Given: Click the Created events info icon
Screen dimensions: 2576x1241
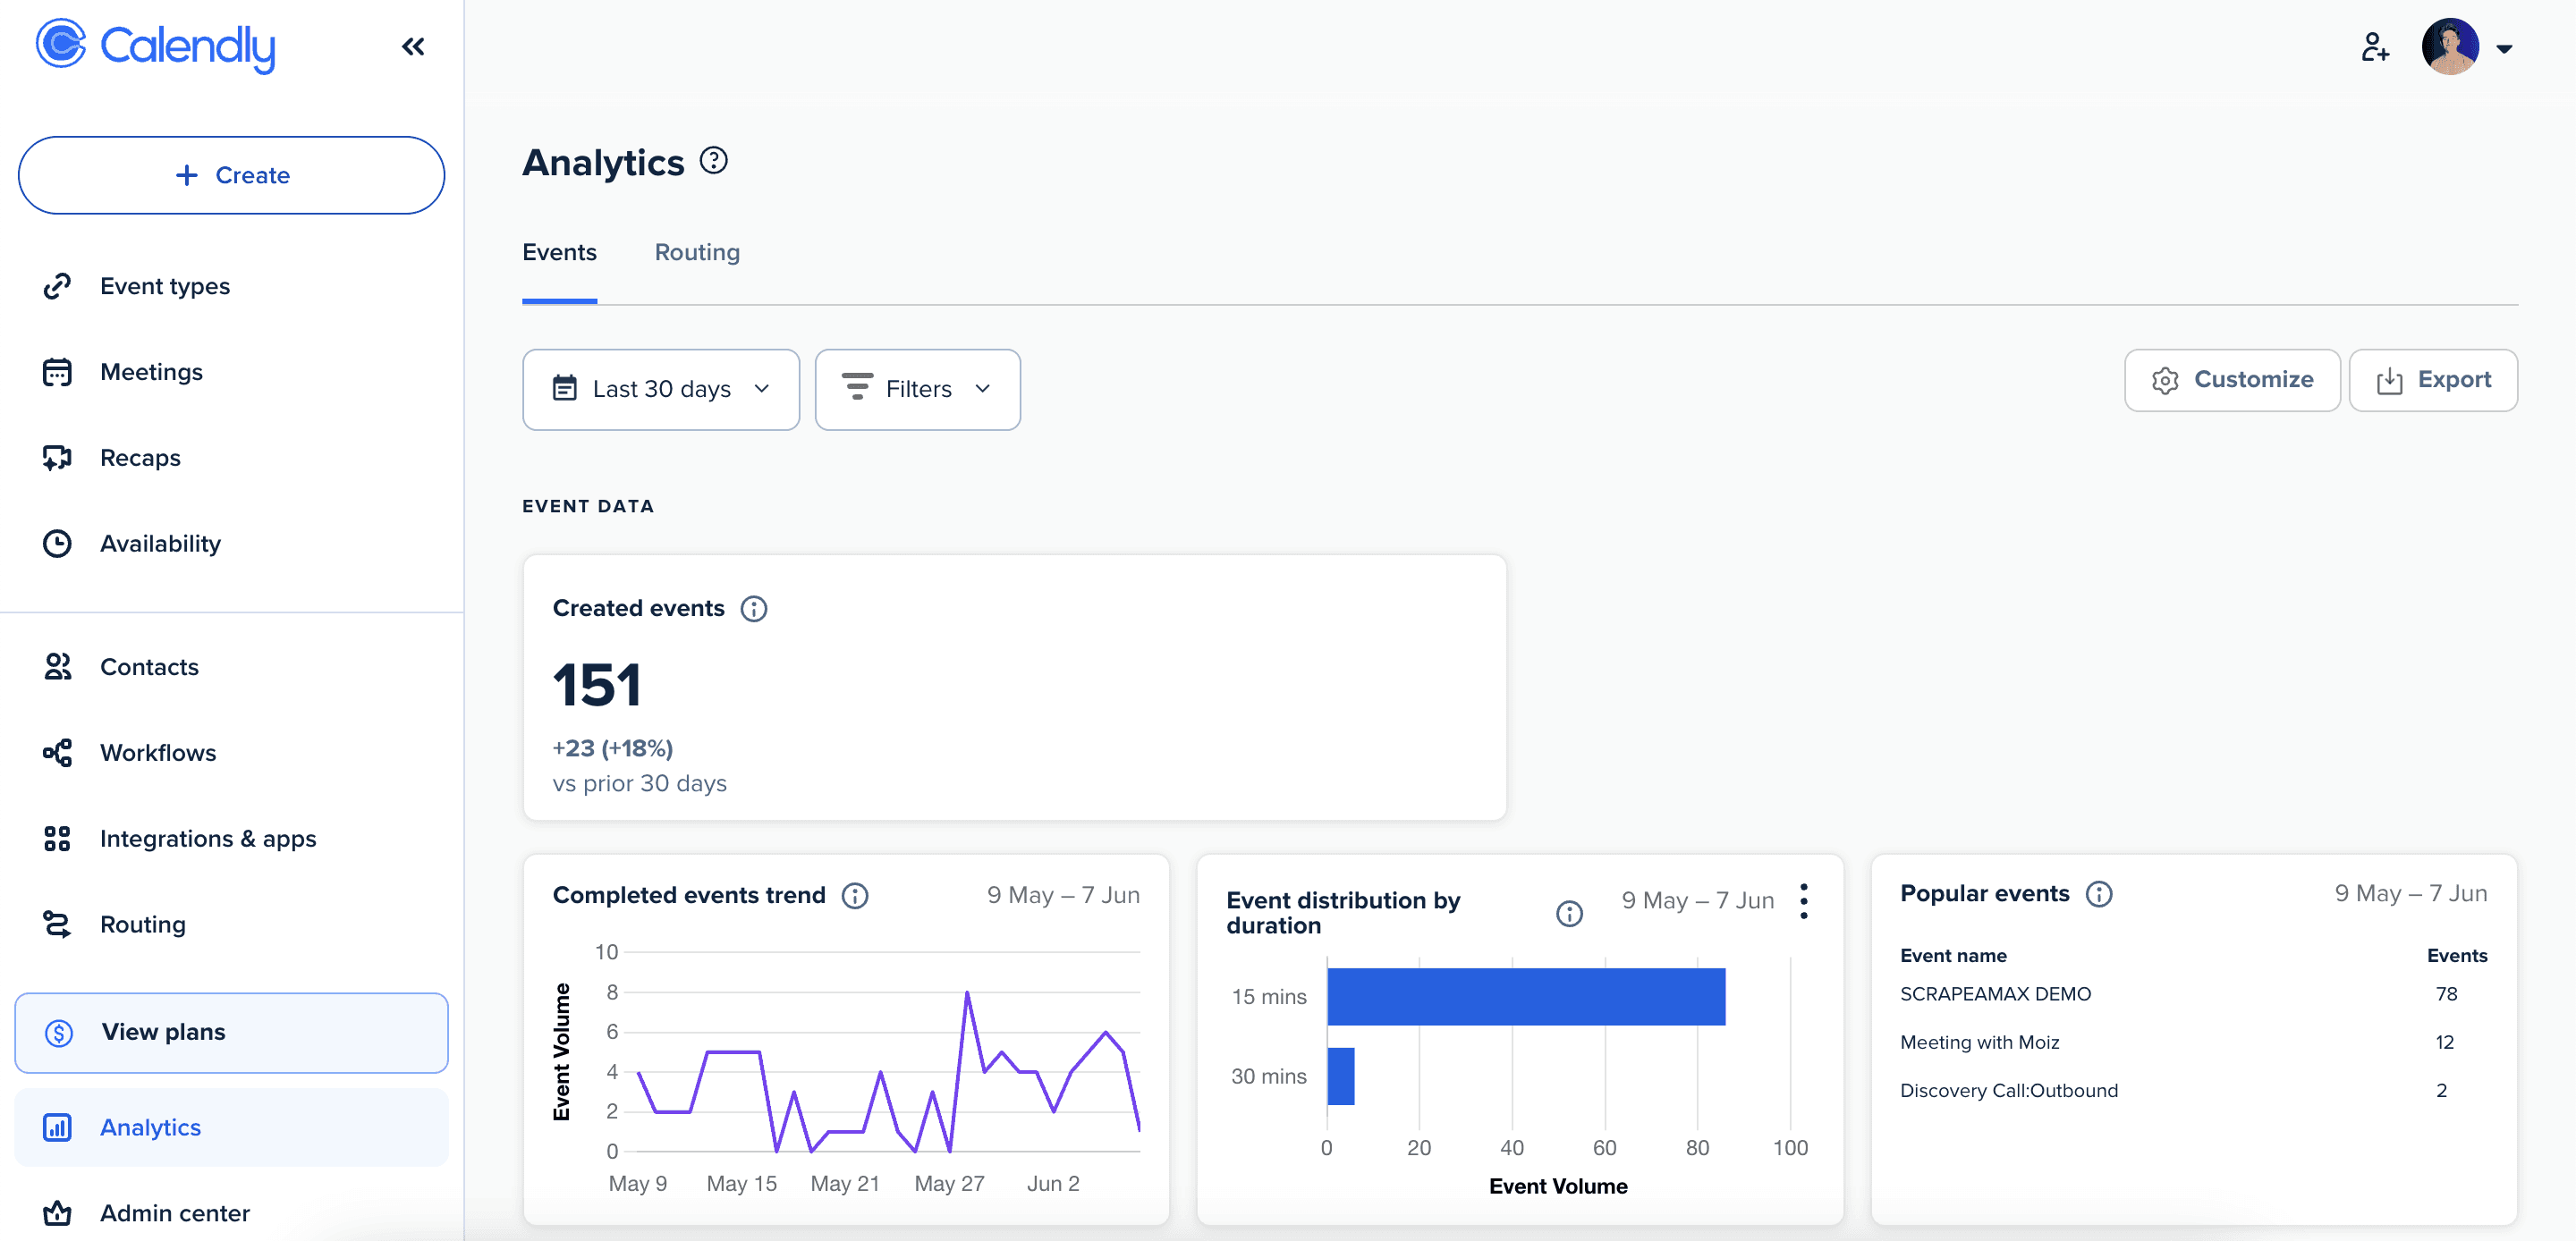Looking at the screenshot, I should [x=754, y=609].
